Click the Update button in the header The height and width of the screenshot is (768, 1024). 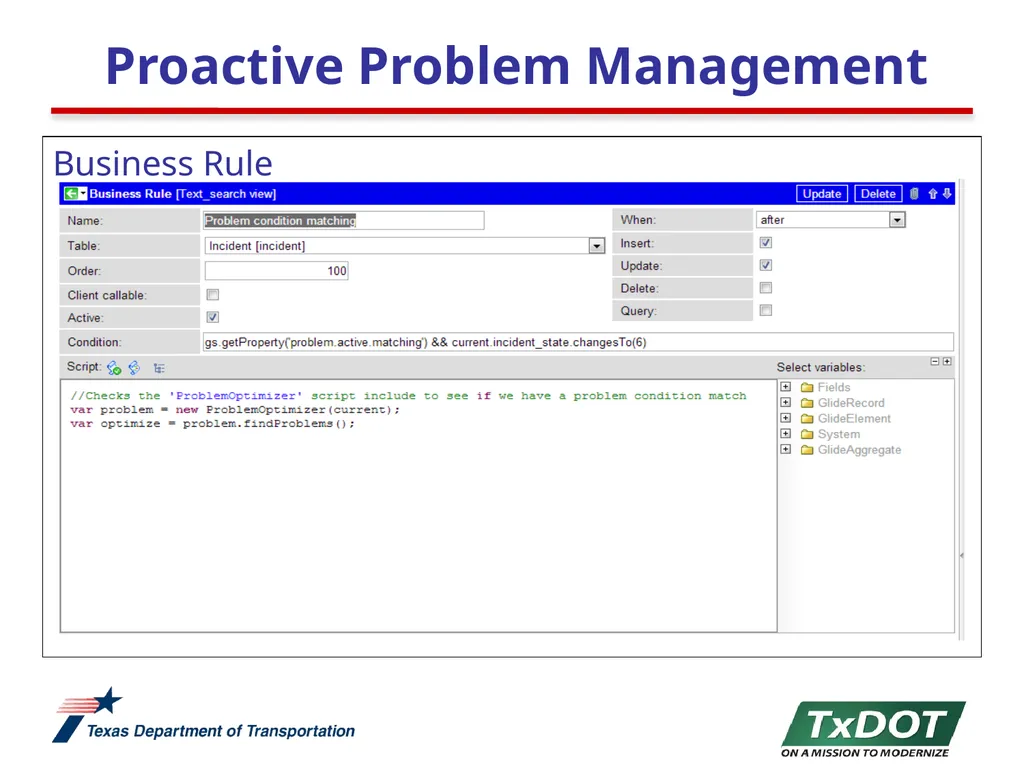click(x=822, y=194)
